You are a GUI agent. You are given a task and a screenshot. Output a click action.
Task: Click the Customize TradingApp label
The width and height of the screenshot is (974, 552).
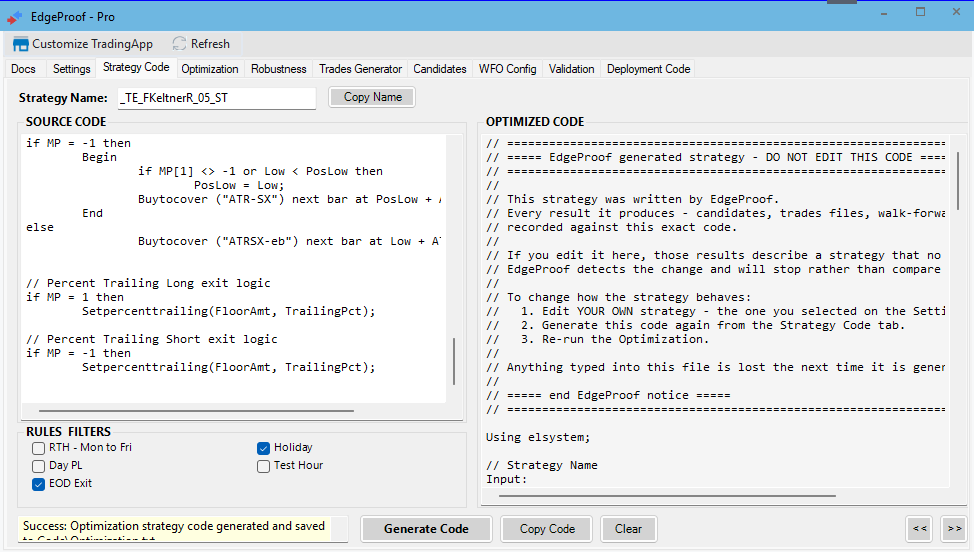click(x=93, y=44)
